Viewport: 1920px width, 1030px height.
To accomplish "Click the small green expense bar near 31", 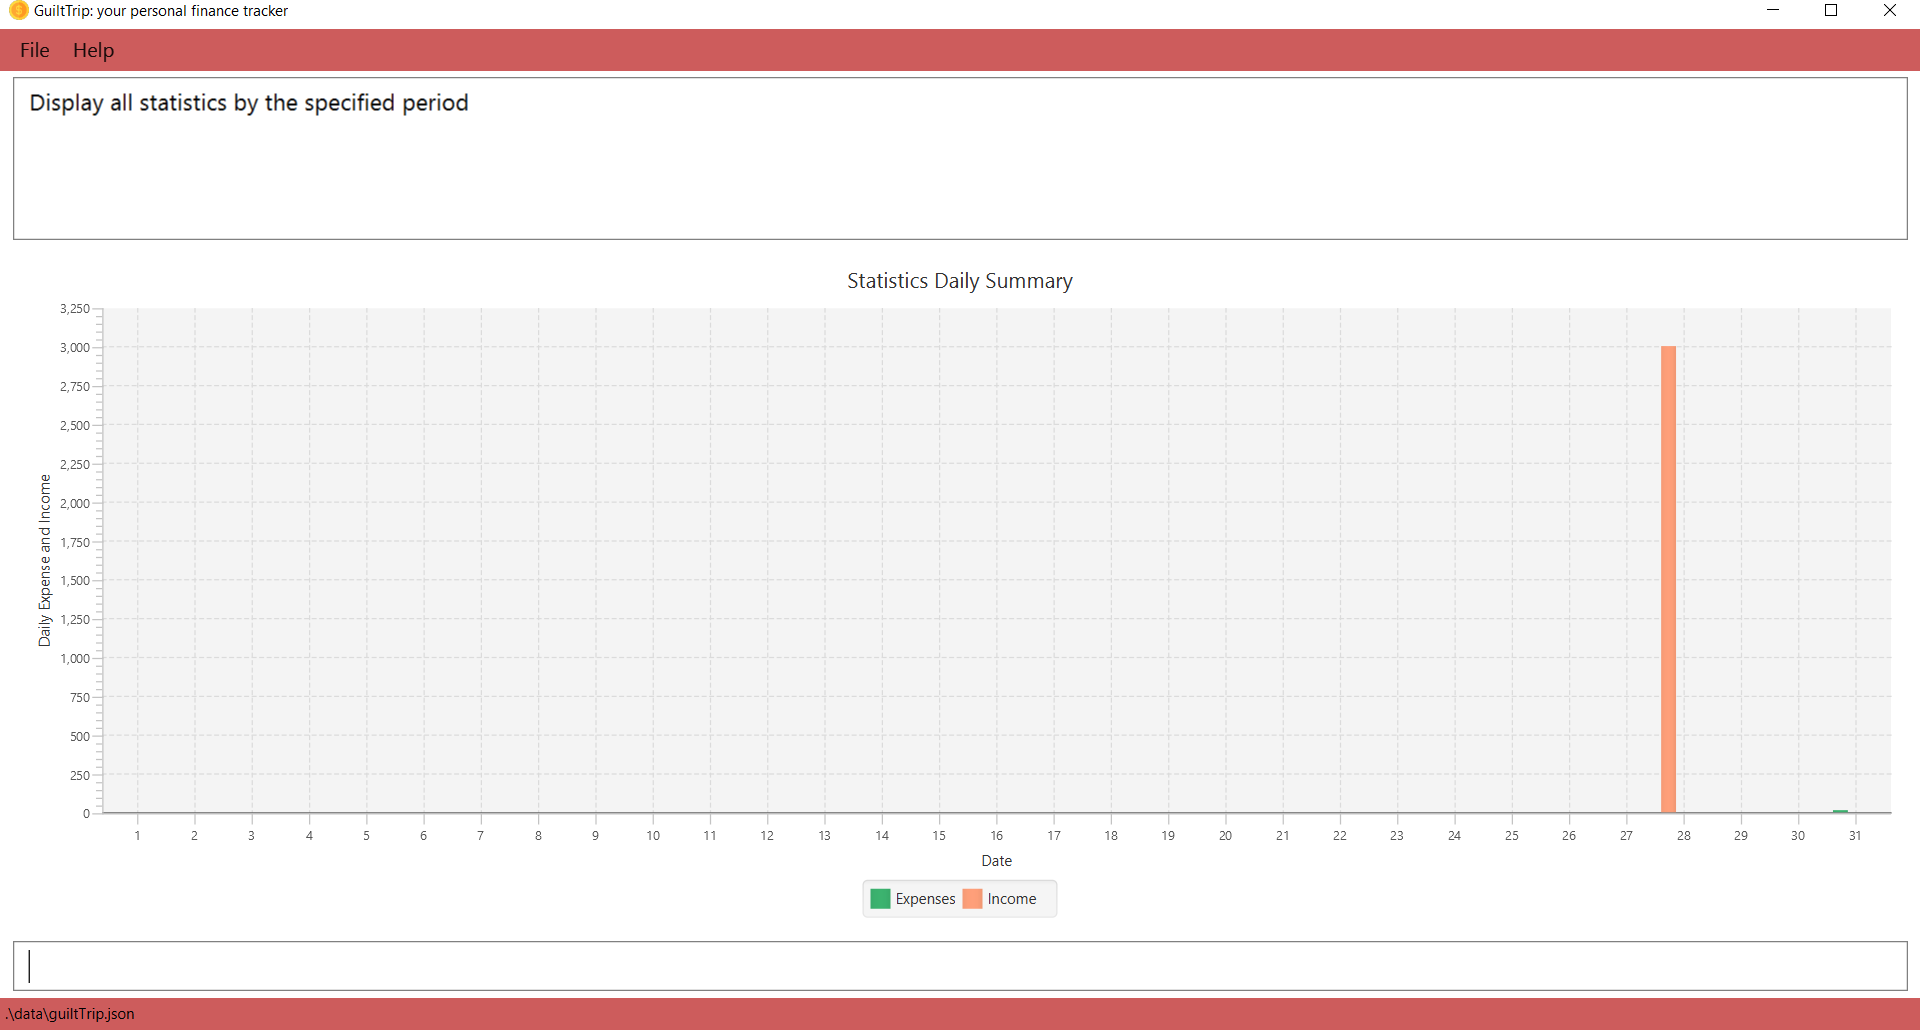I will click(1840, 811).
